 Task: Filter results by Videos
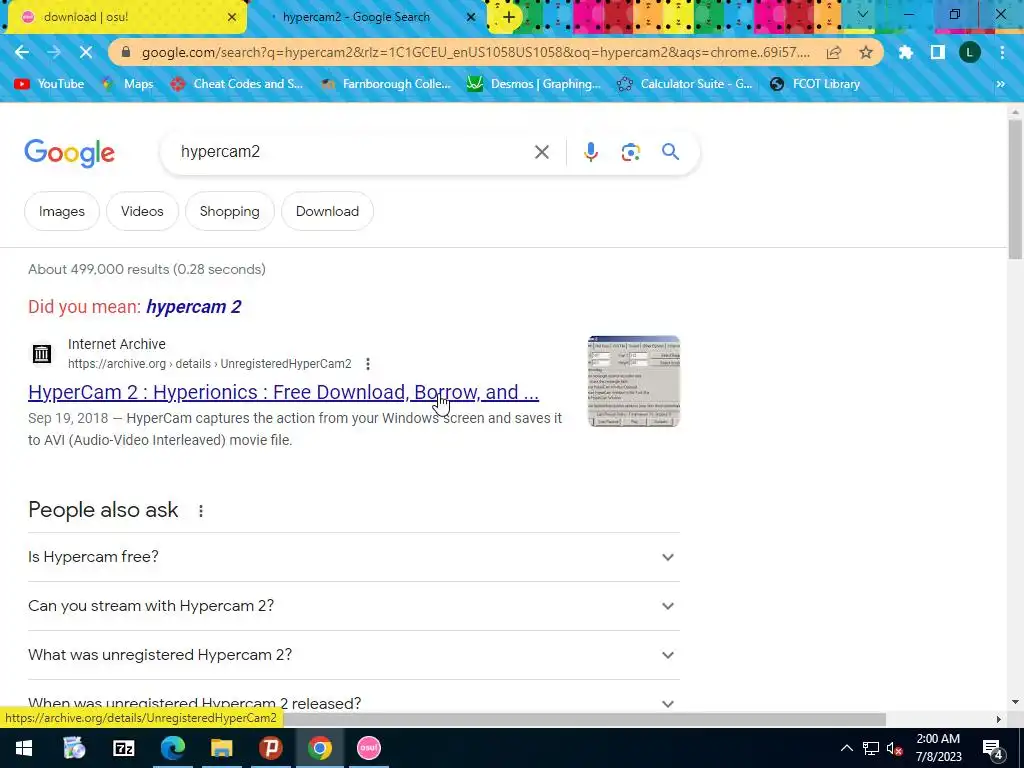point(142,211)
